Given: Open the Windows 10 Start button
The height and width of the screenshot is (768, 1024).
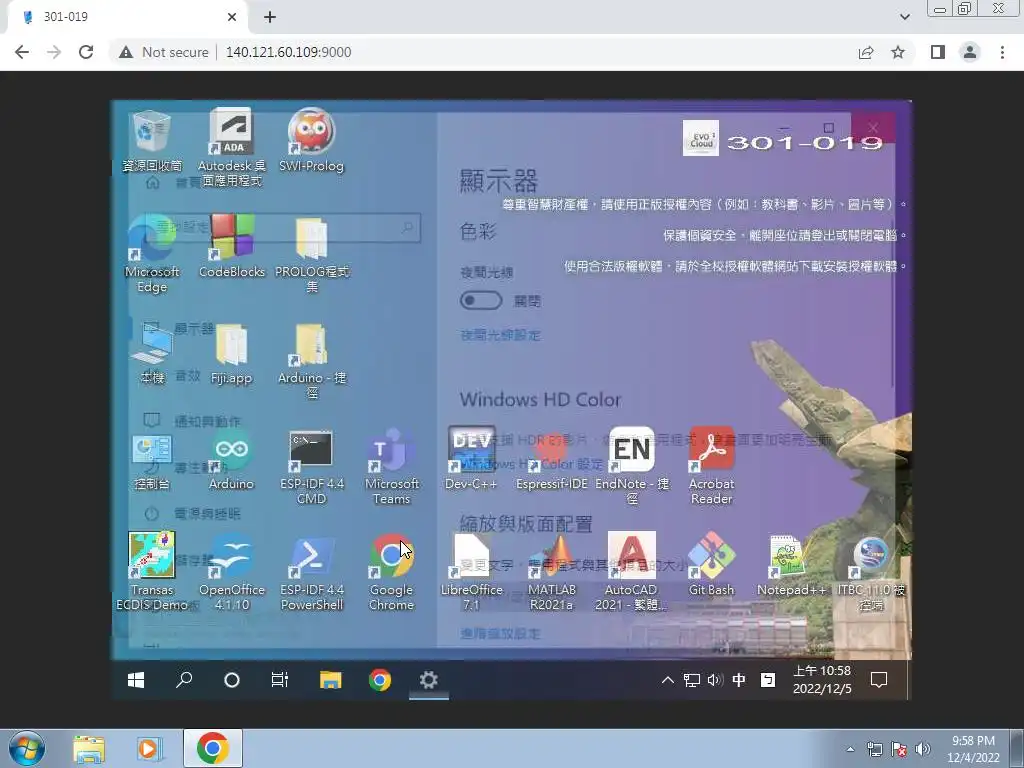Looking at the screenshot, I should point(136,680).
